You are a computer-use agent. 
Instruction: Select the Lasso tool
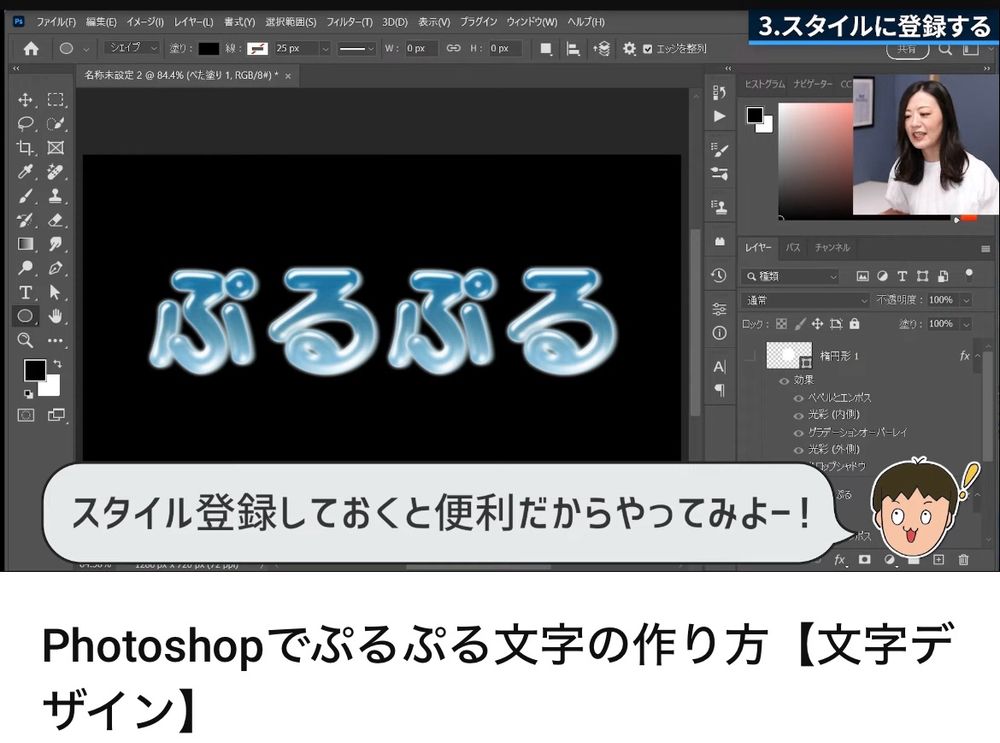point(26,123)
